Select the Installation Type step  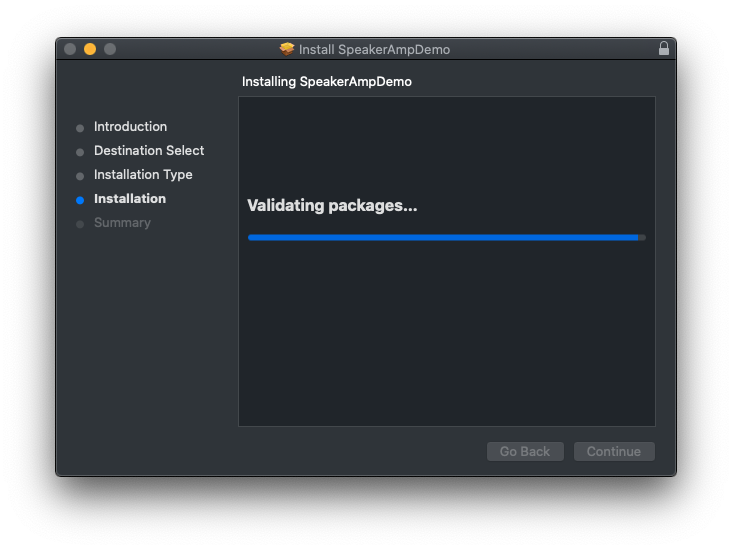coord(143,175)
